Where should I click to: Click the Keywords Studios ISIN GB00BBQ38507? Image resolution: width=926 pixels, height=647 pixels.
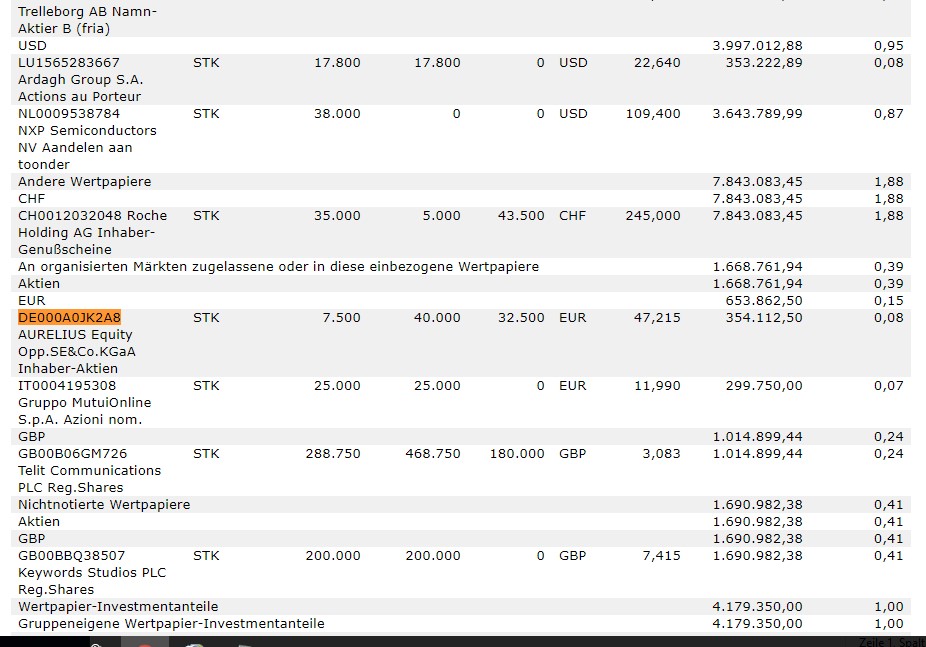tap(72, 556)
